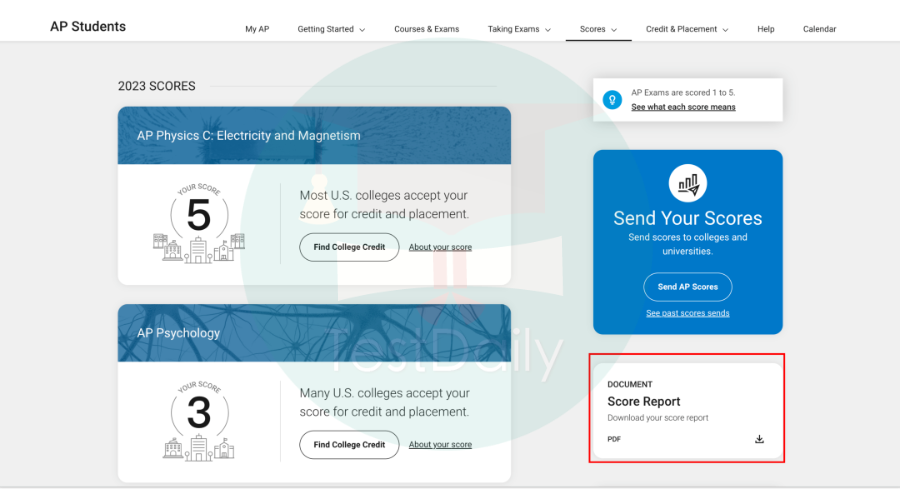This screenshot has width=900, height=489.
Task: Click 'AP Exams are scored 1 to 5' text
Action: tap(683, 92)
